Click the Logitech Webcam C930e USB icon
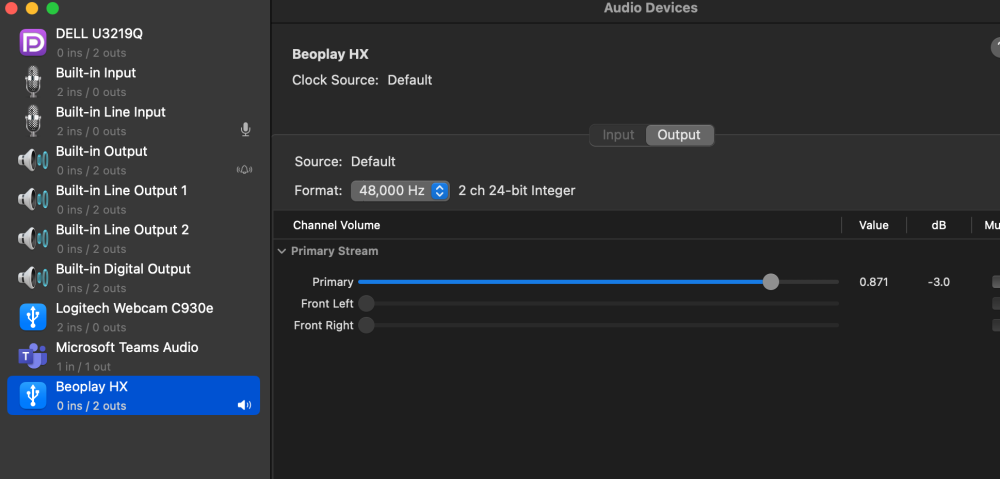Viewport: 1000px width, 479px height. (x=33, y=317)
